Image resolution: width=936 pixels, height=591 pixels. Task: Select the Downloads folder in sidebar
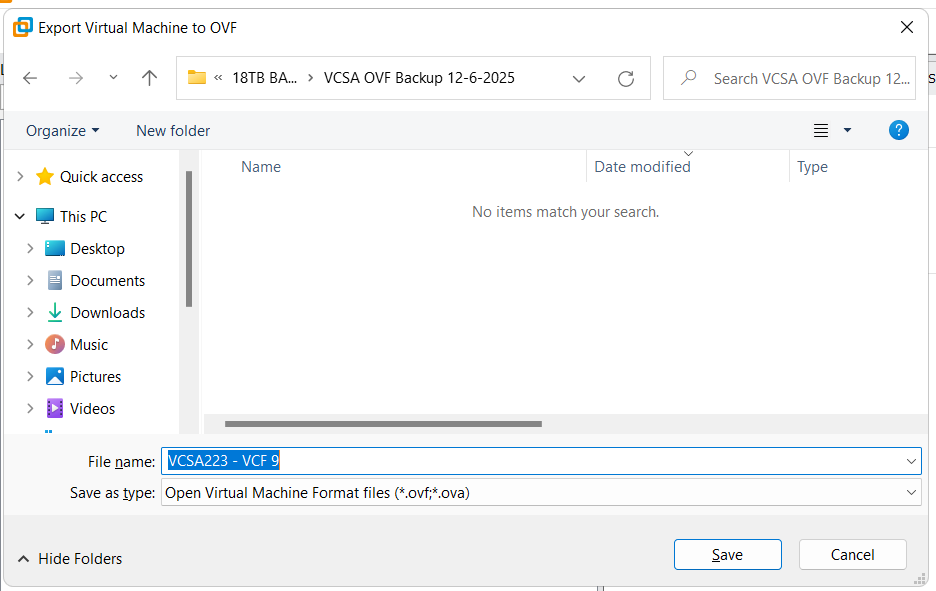(x=107, y=313)
